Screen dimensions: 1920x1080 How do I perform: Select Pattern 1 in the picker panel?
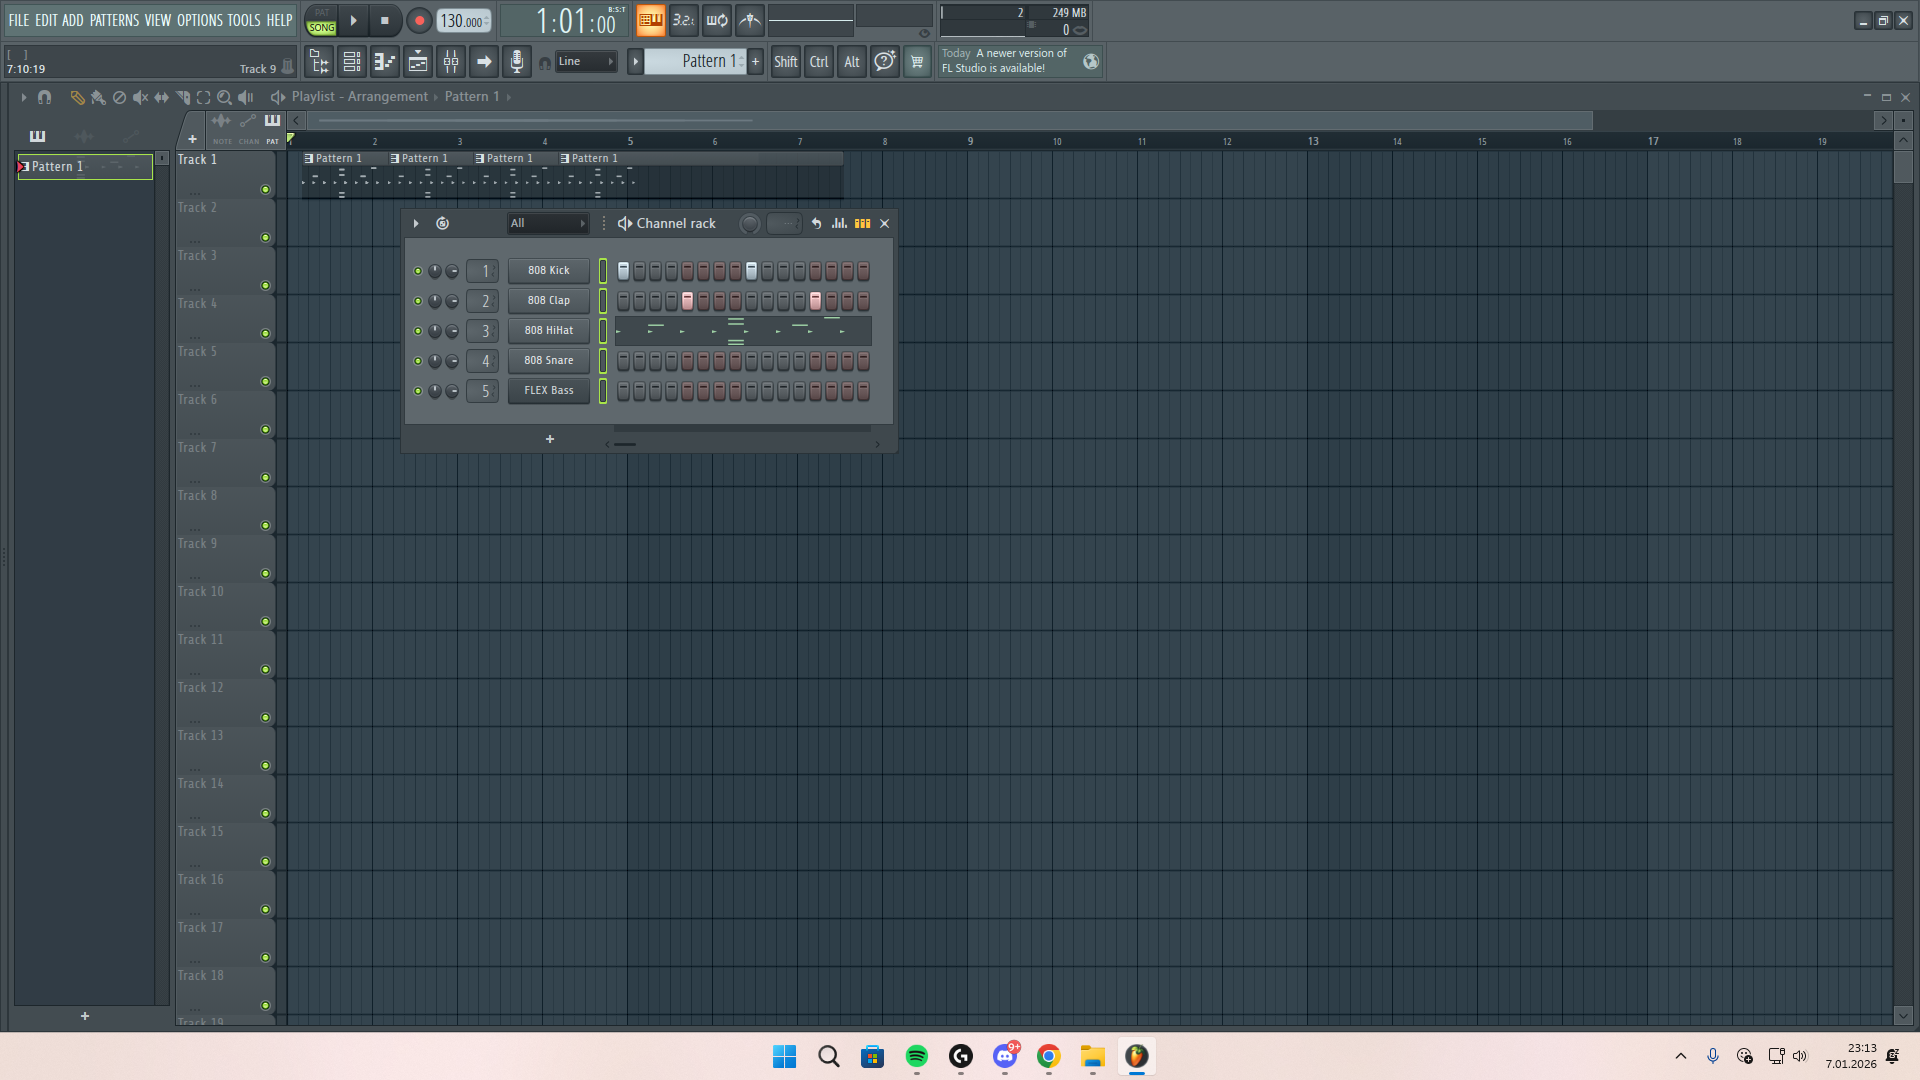85,167
